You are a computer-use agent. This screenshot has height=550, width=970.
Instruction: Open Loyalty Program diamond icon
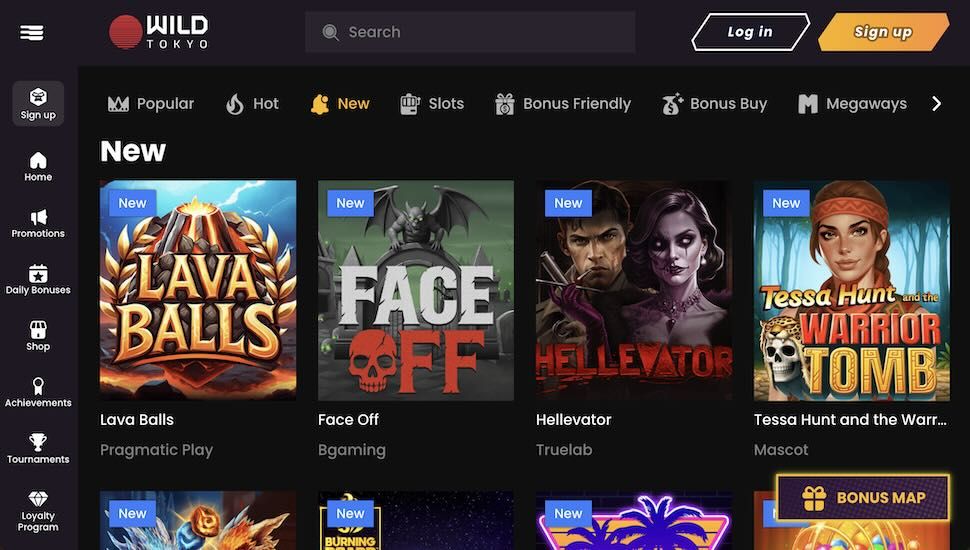point(38,499)
